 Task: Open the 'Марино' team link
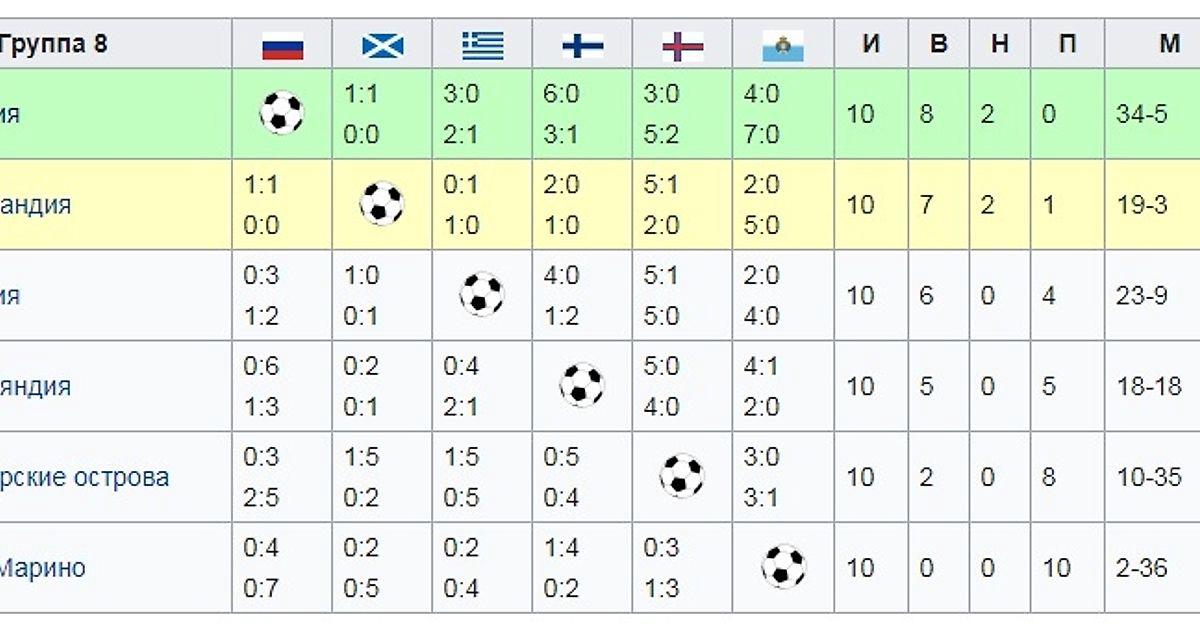[x=42, y=568]
